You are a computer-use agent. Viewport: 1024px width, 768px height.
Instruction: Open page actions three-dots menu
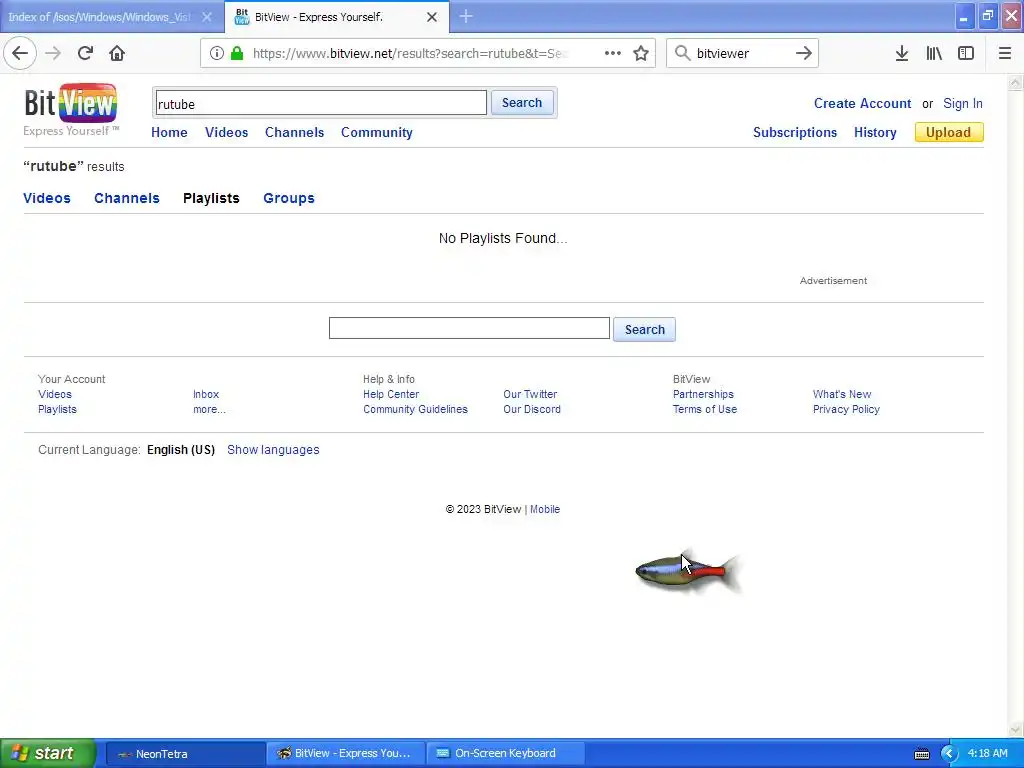(613, 53)
